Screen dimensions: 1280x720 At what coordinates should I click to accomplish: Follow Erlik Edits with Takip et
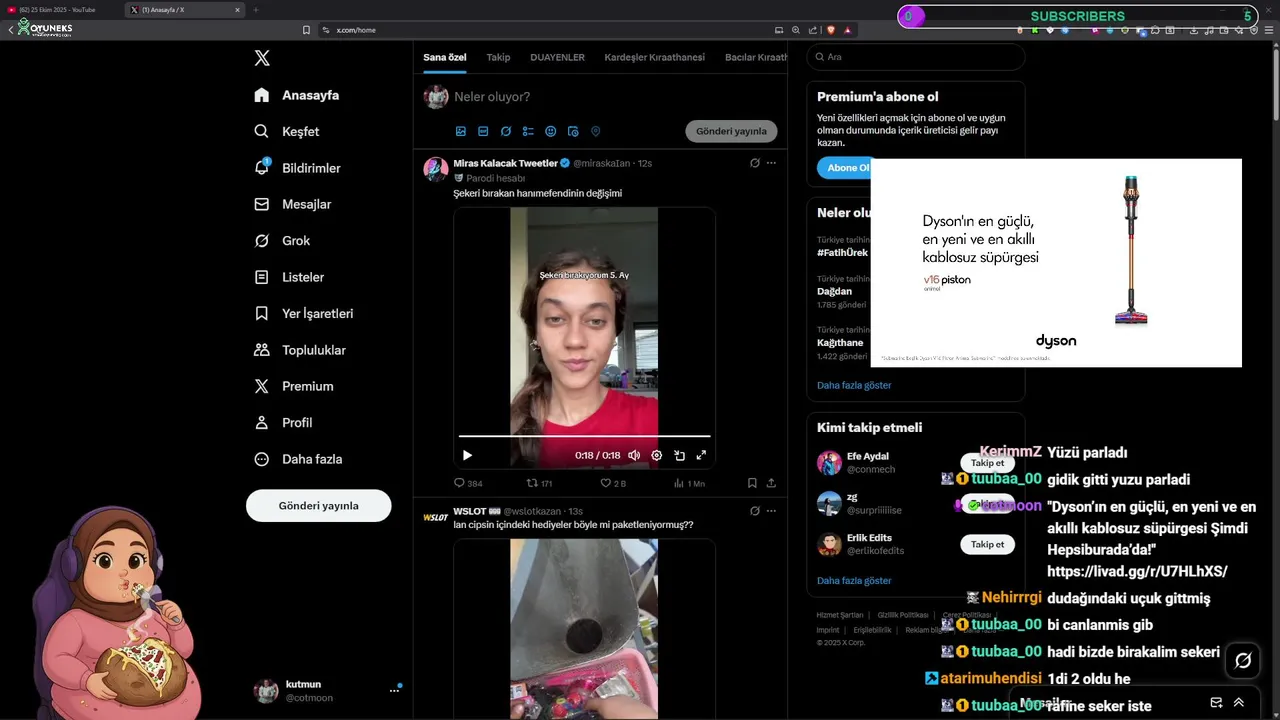987,544
